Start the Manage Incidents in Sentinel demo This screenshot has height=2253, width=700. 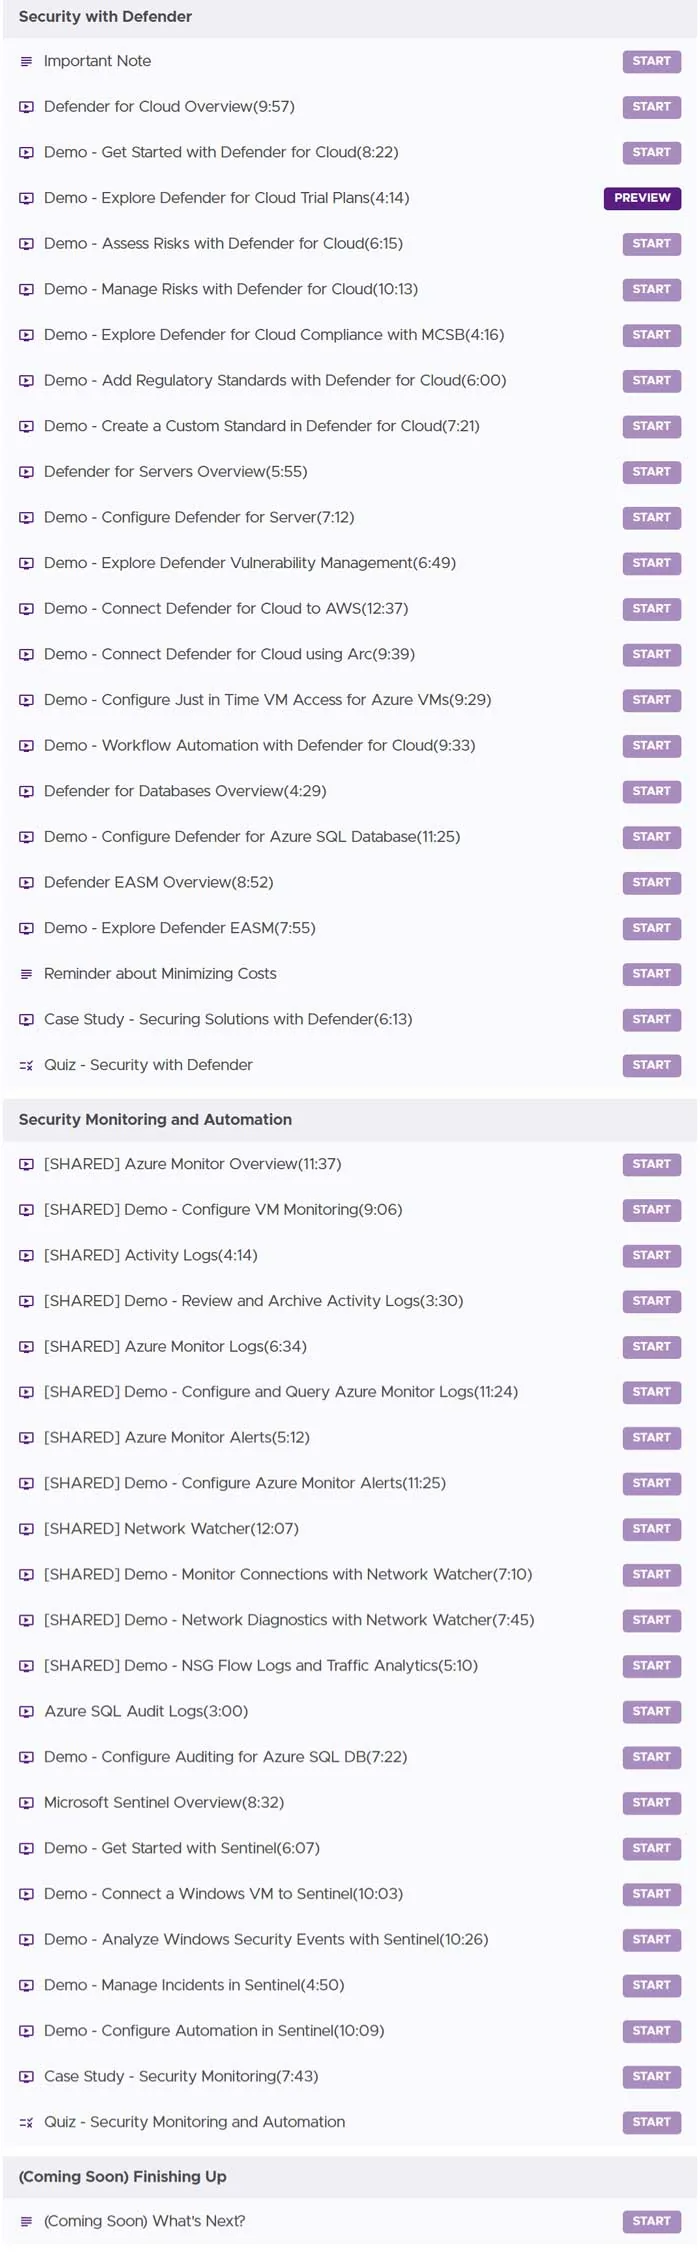651,1985
